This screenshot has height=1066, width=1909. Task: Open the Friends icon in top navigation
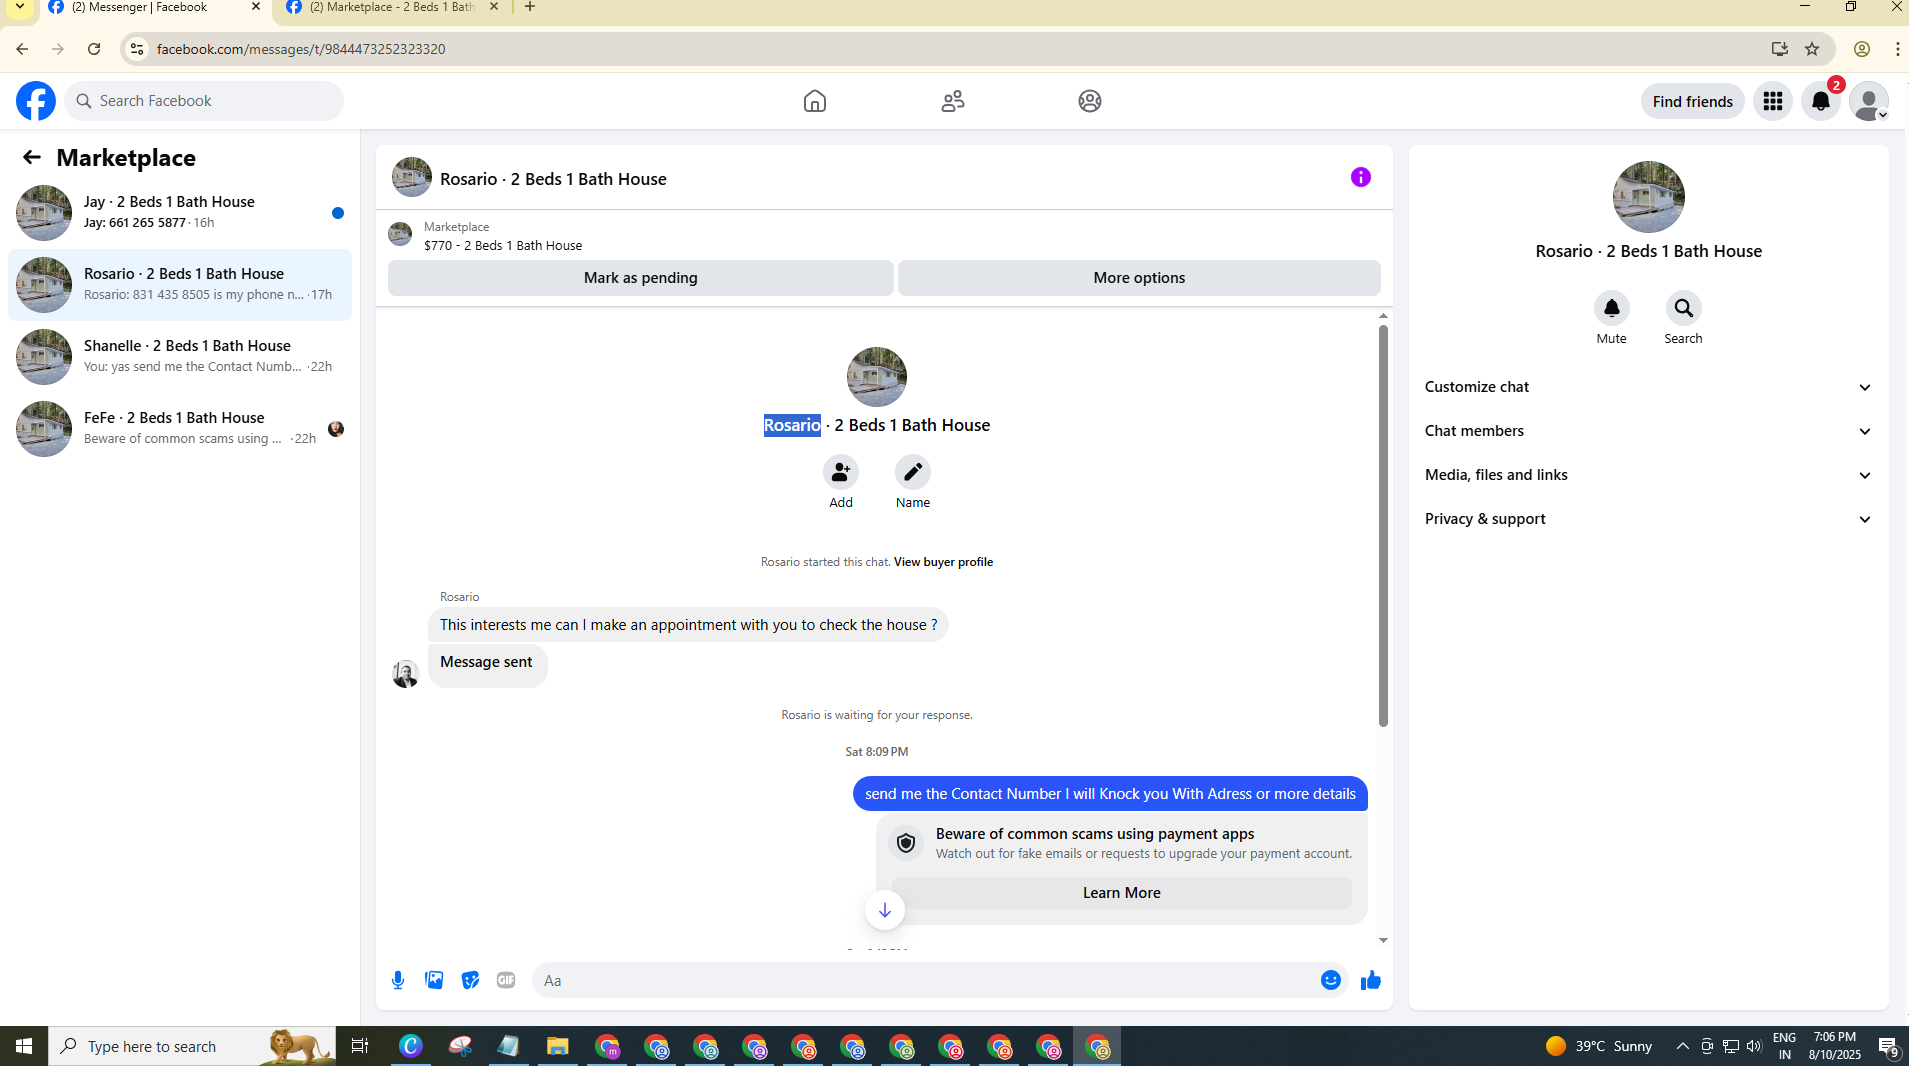point(953,101)
